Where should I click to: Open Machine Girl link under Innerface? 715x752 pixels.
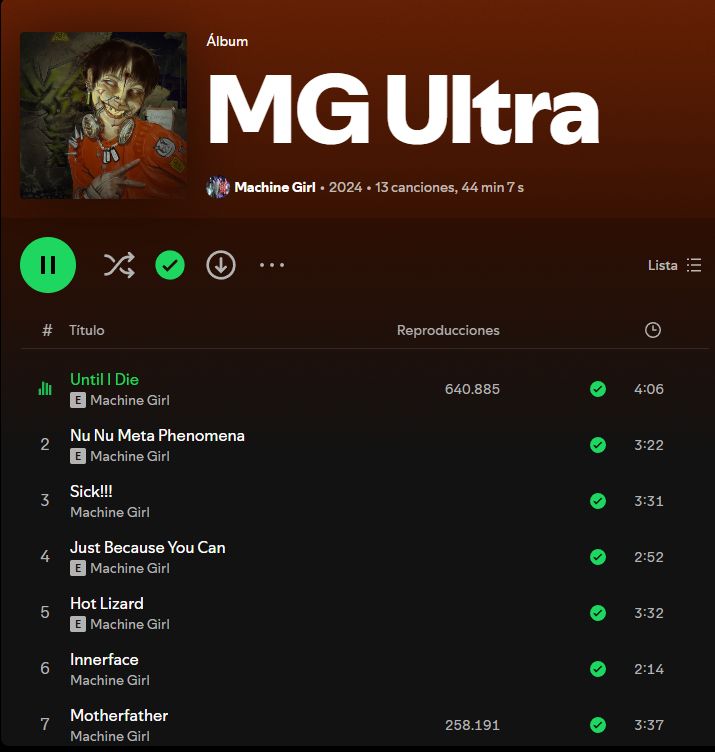pyautogui.click(x=110, y=680)
